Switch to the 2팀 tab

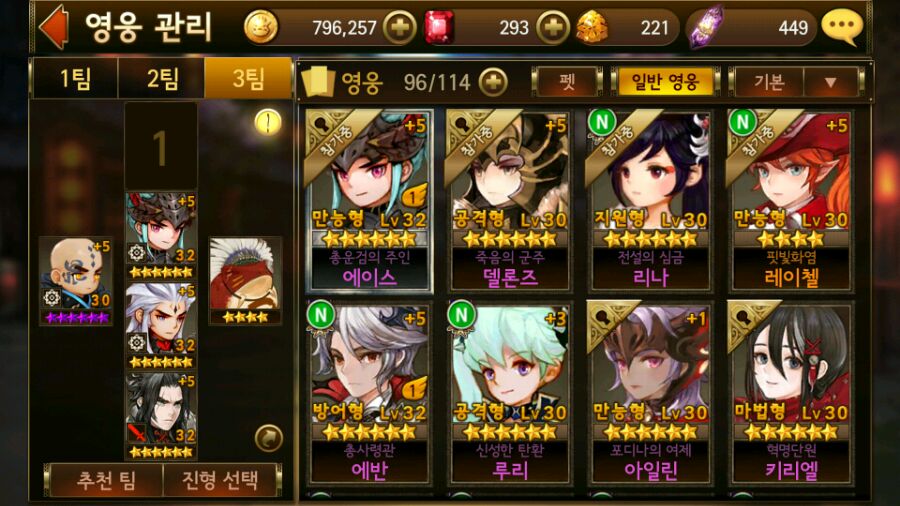click(x=162, y=79)
